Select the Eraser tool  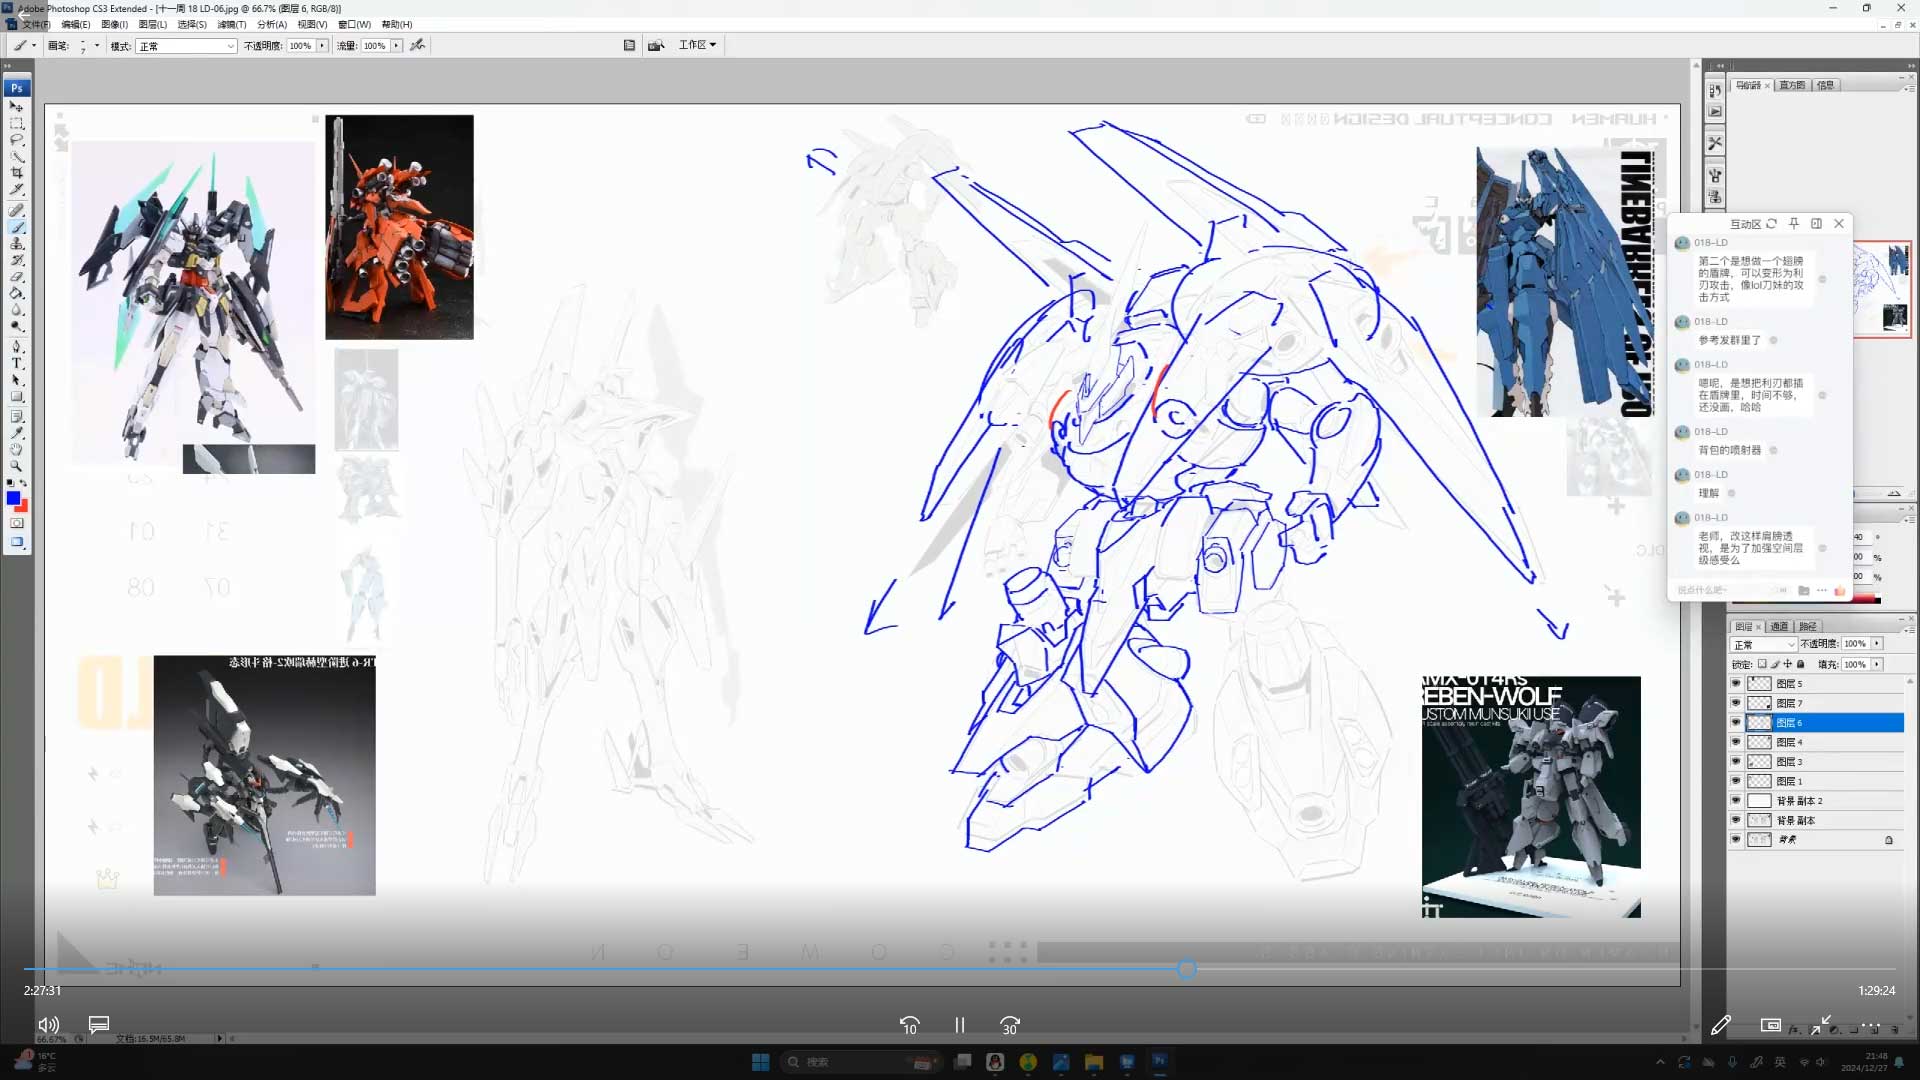[17, 277]
